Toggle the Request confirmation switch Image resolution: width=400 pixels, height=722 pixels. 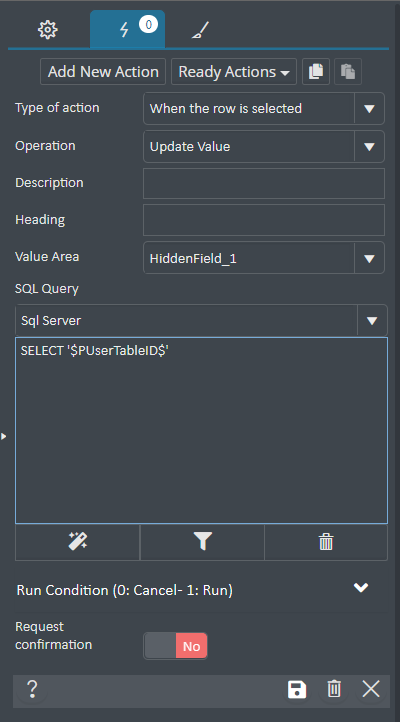point(175,646)
